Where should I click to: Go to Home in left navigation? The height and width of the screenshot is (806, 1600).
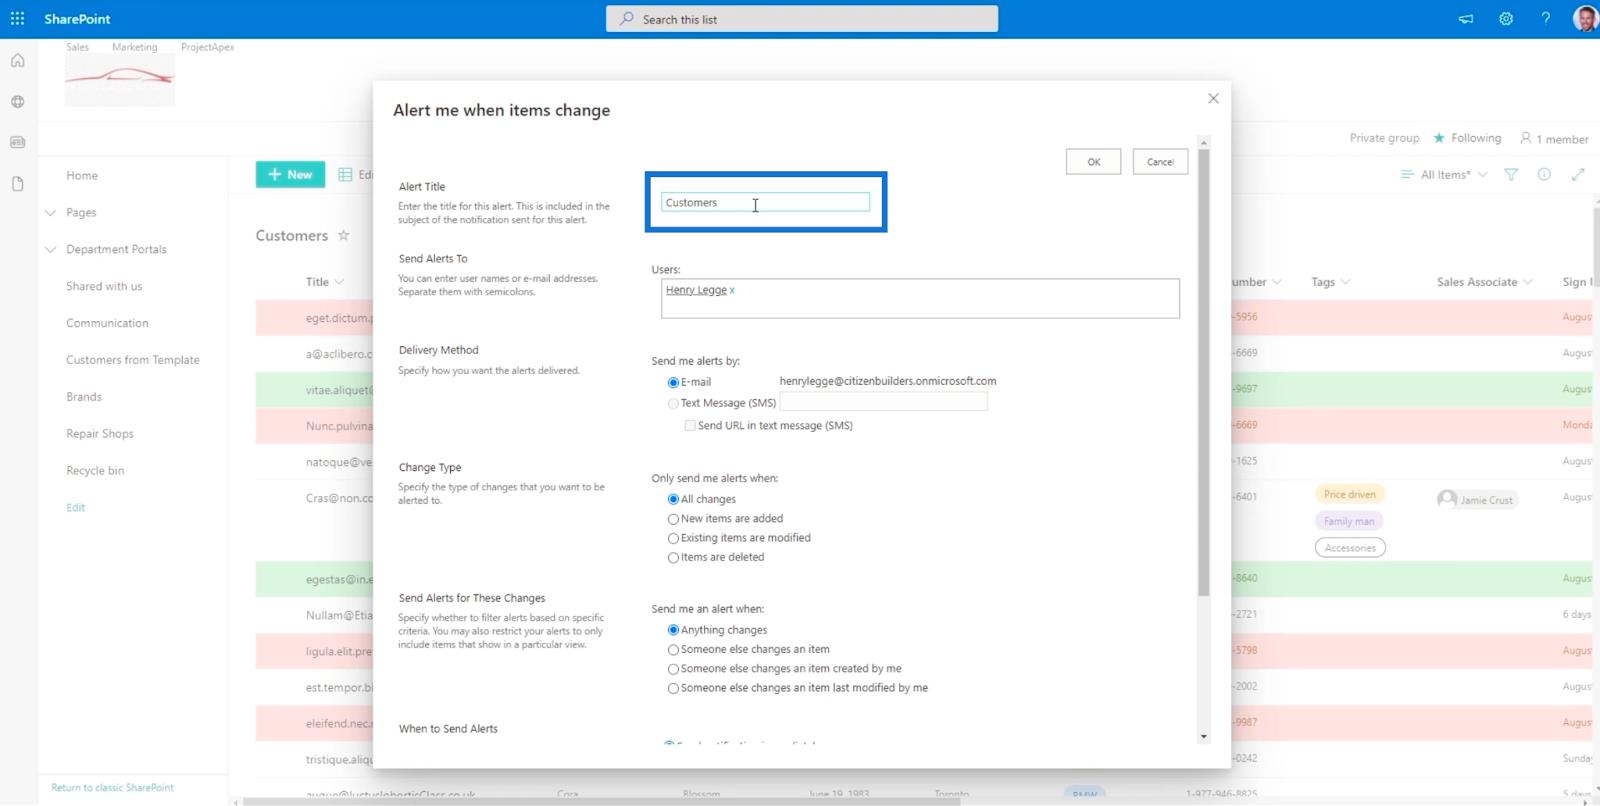point(82,175)
